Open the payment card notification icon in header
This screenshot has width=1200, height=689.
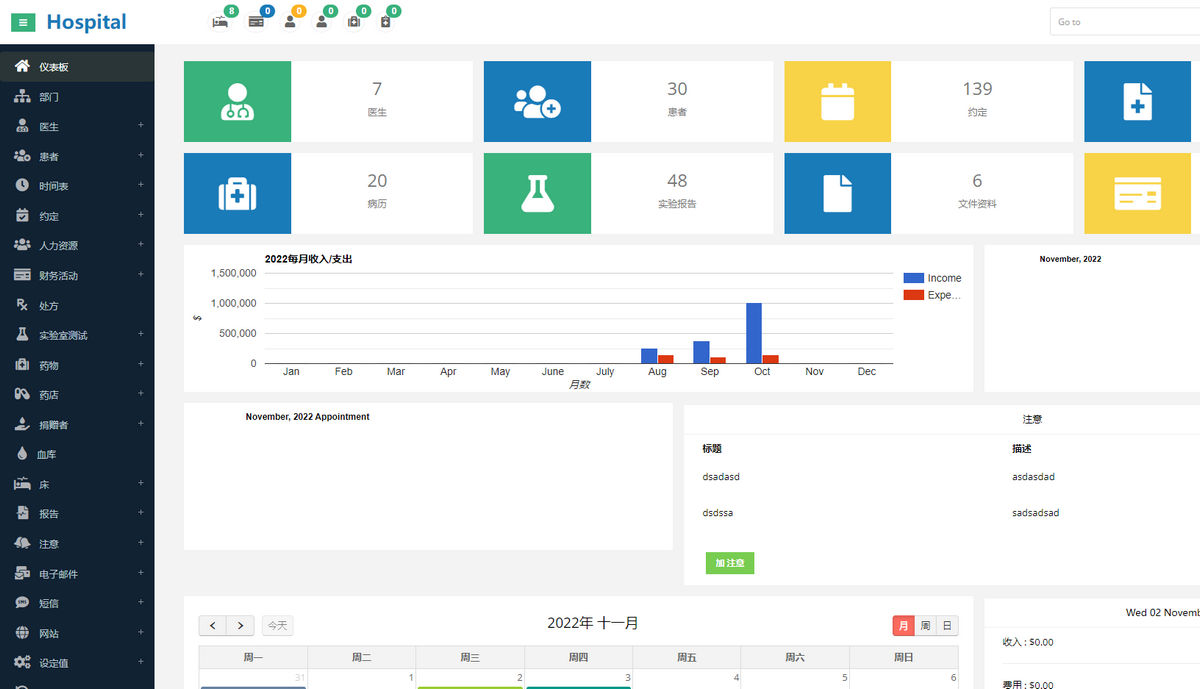click(x=256, y=22)
